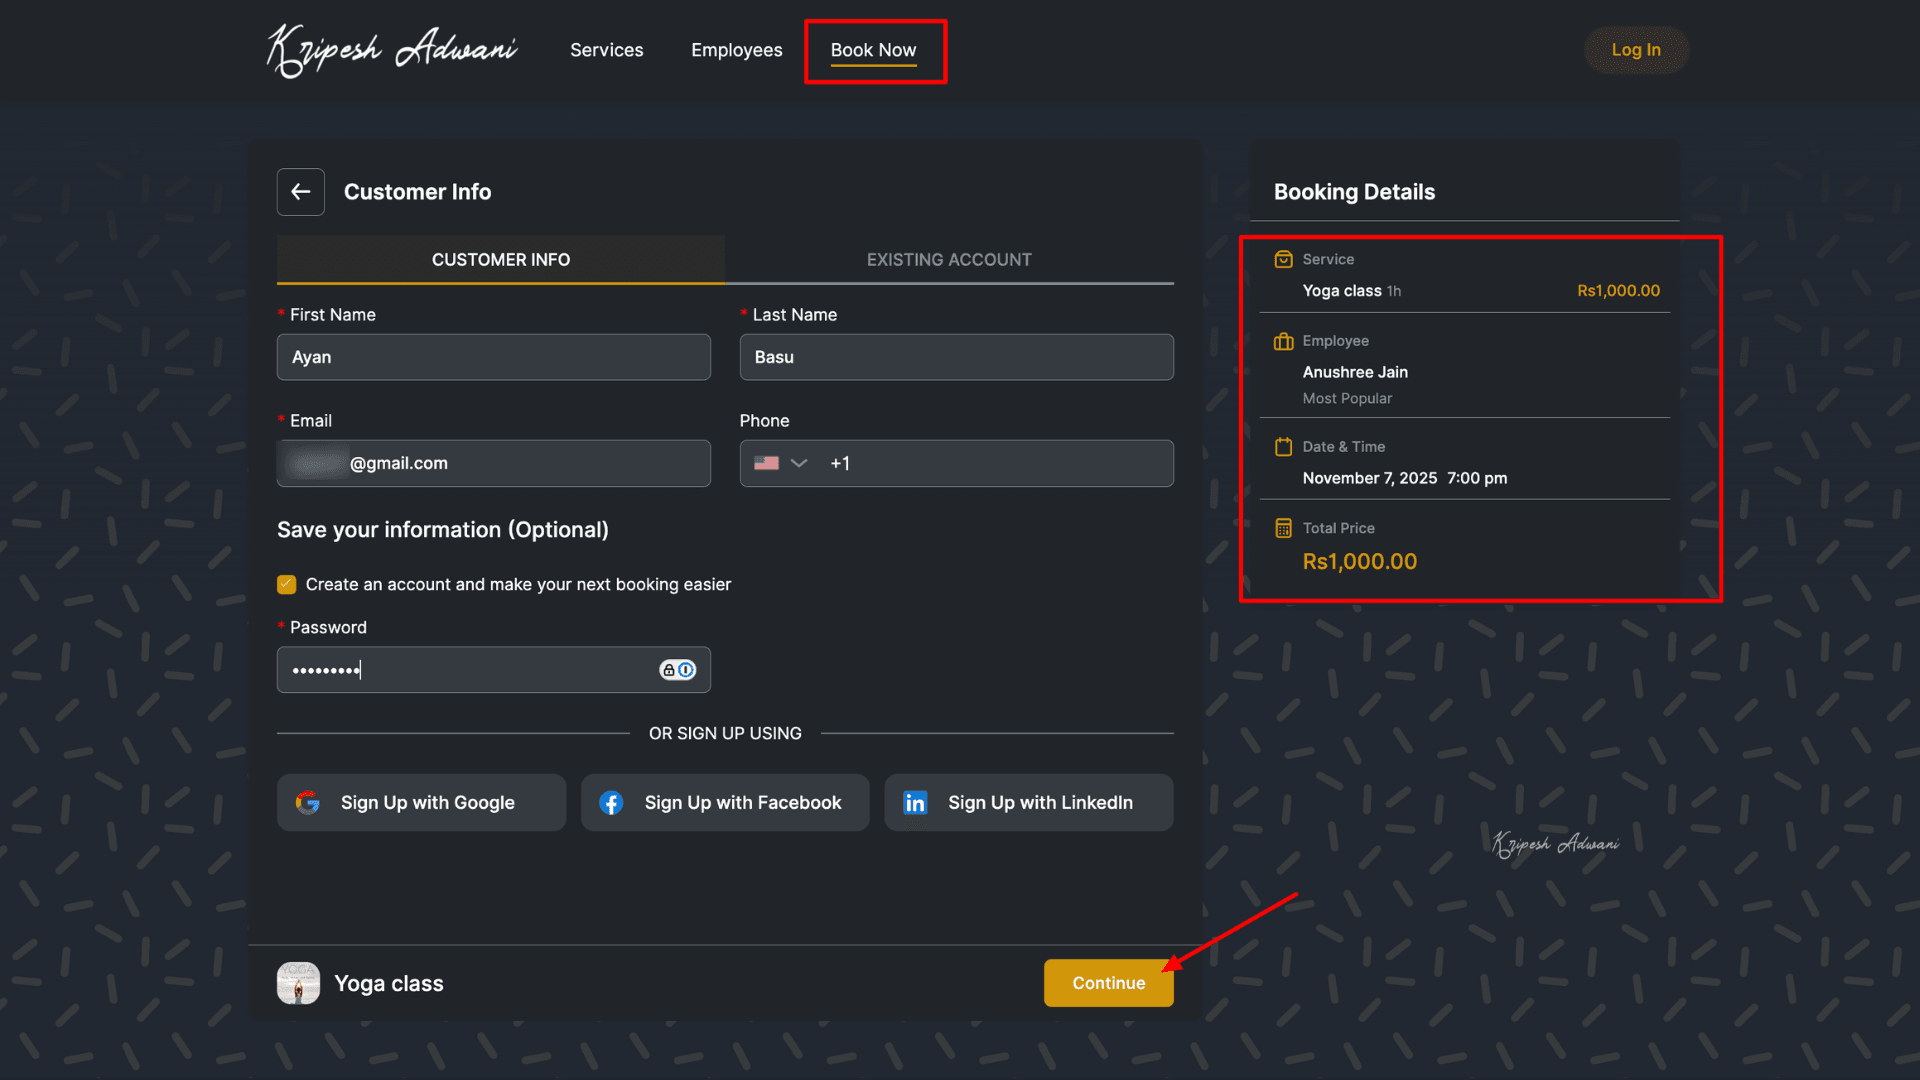The image size is (1920, 1080).
Task: Select the Customer Info tab
Action: click(x=501, y=260)
